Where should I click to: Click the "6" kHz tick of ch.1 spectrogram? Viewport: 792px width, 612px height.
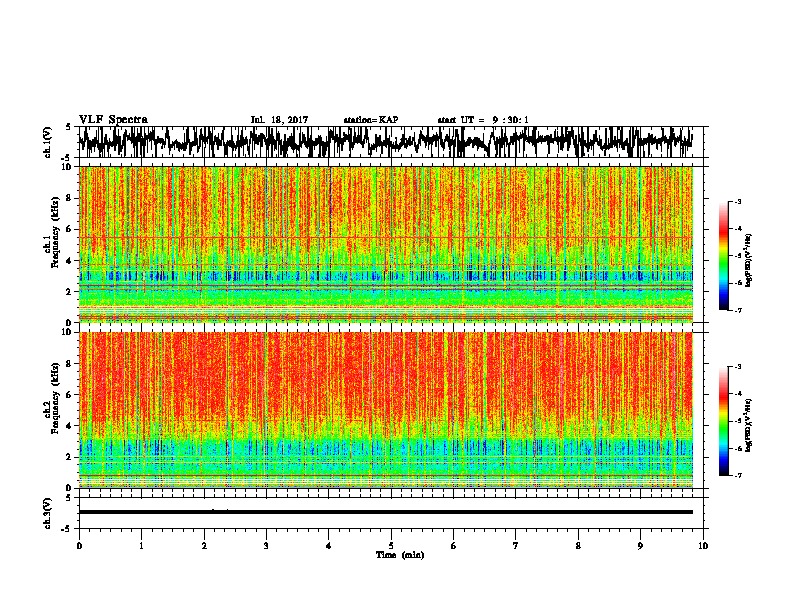click(x=70, y=229)
